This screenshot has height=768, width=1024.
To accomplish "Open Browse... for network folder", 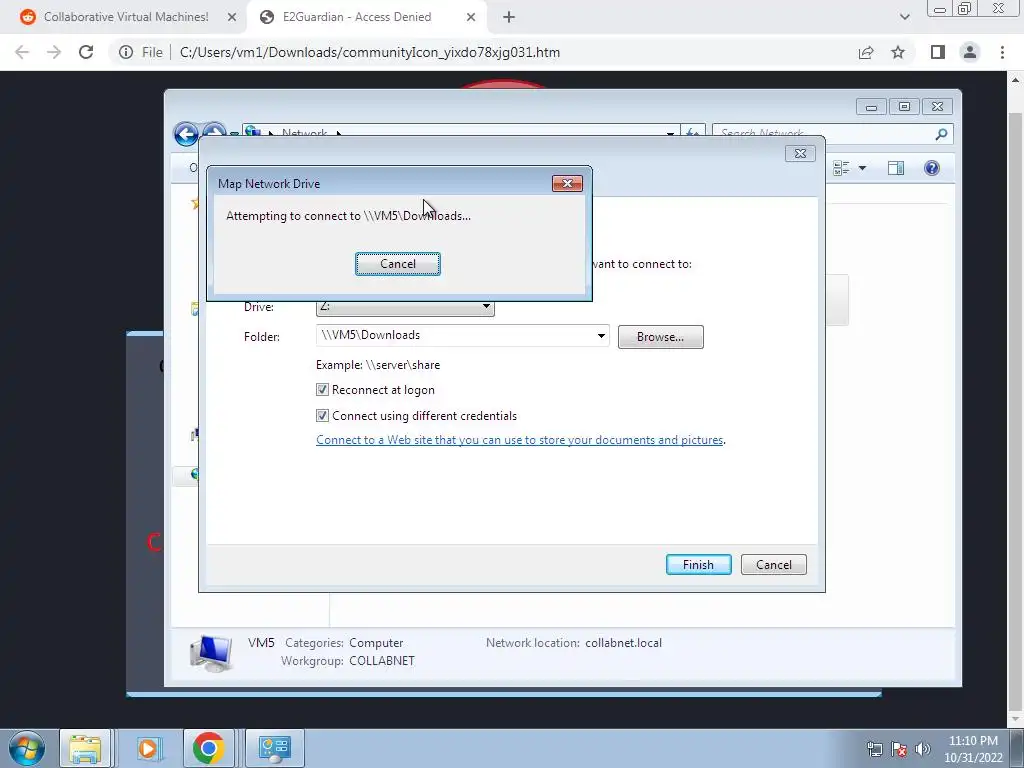I will [660, 337].
